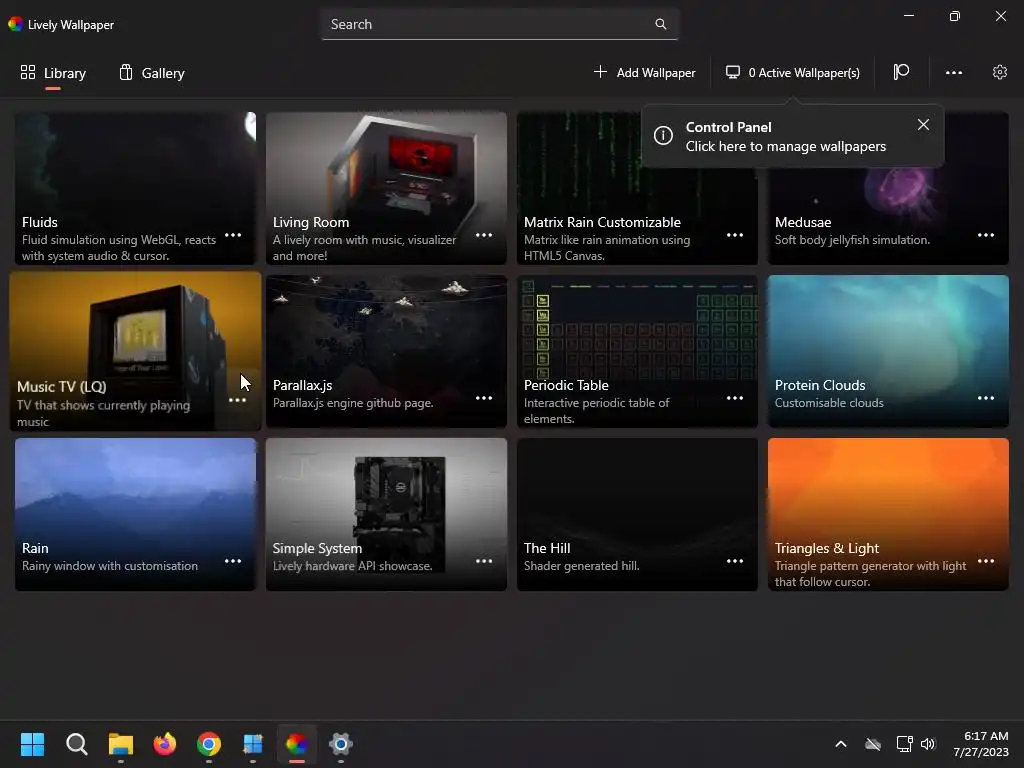Show hidden system tray icons
The height and width of the screenshot is (768, 1024).
click(841, 744)
